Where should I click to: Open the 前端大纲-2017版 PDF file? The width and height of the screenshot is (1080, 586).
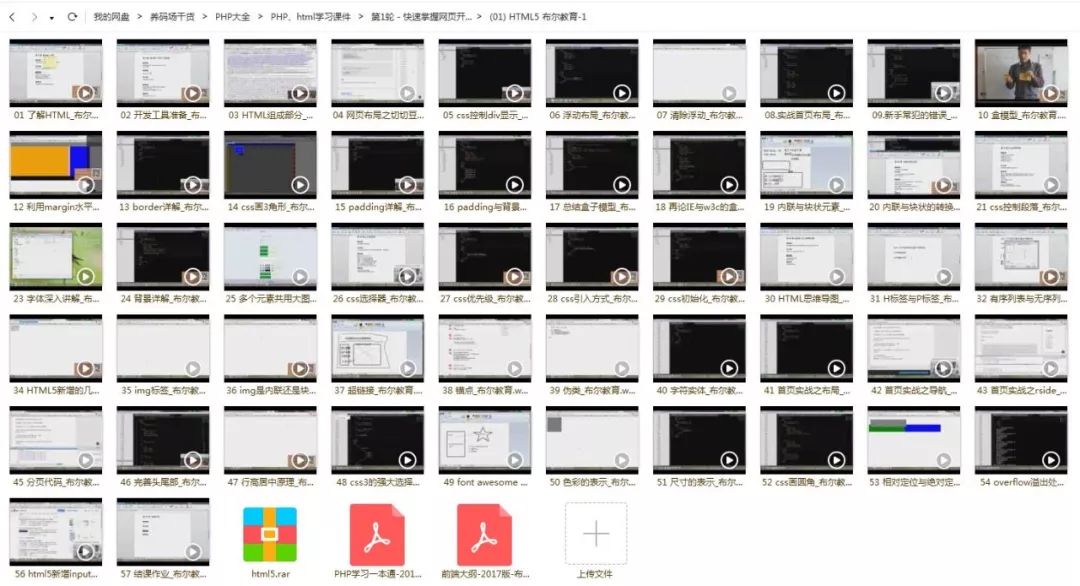(484, 535)
